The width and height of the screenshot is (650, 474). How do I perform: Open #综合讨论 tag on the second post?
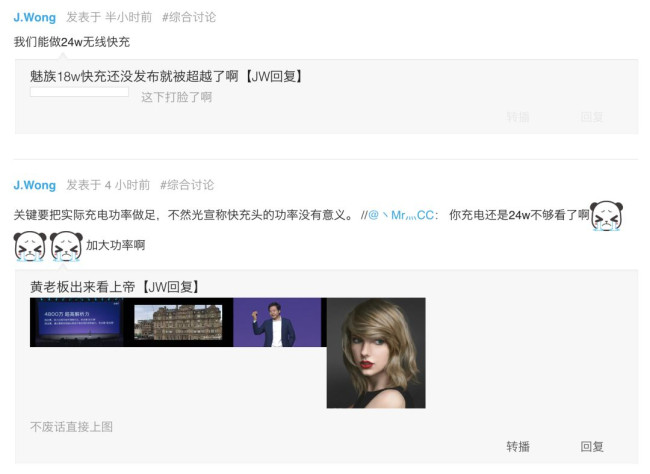tap(187, 185)
